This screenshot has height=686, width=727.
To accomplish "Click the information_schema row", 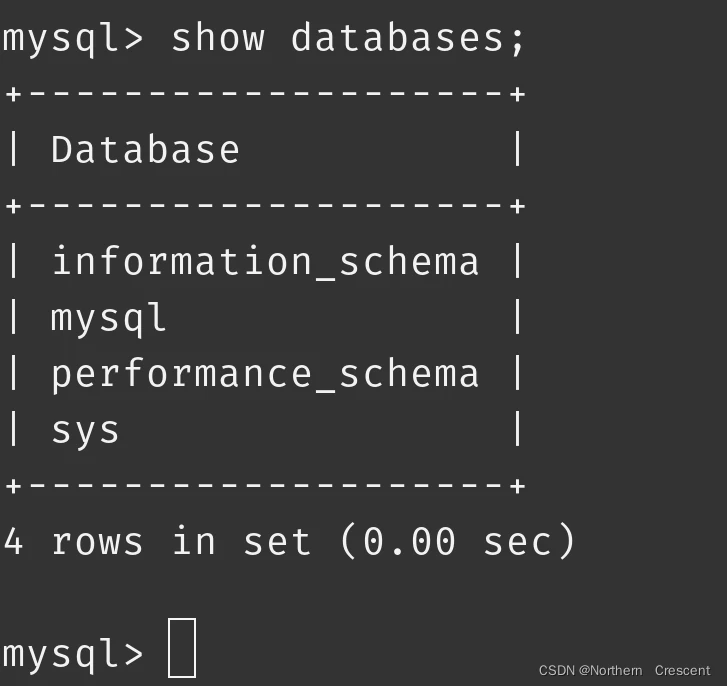I will [265, 262].
